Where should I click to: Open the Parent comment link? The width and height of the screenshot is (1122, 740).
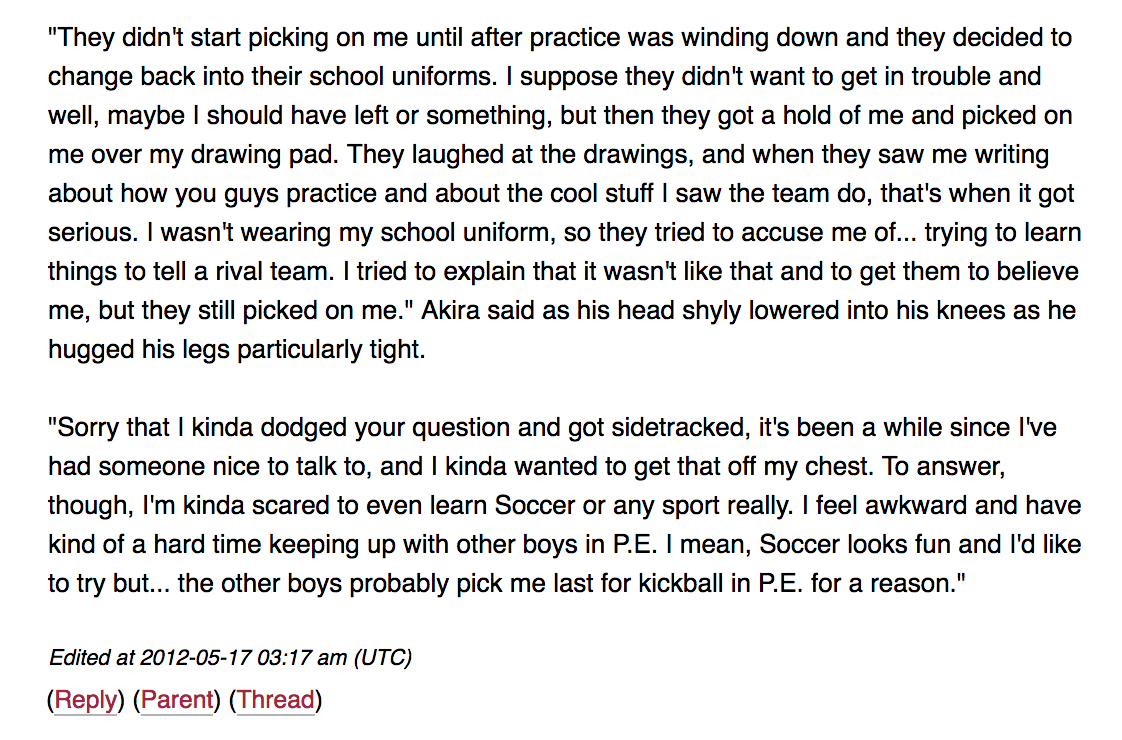(177, 700)
